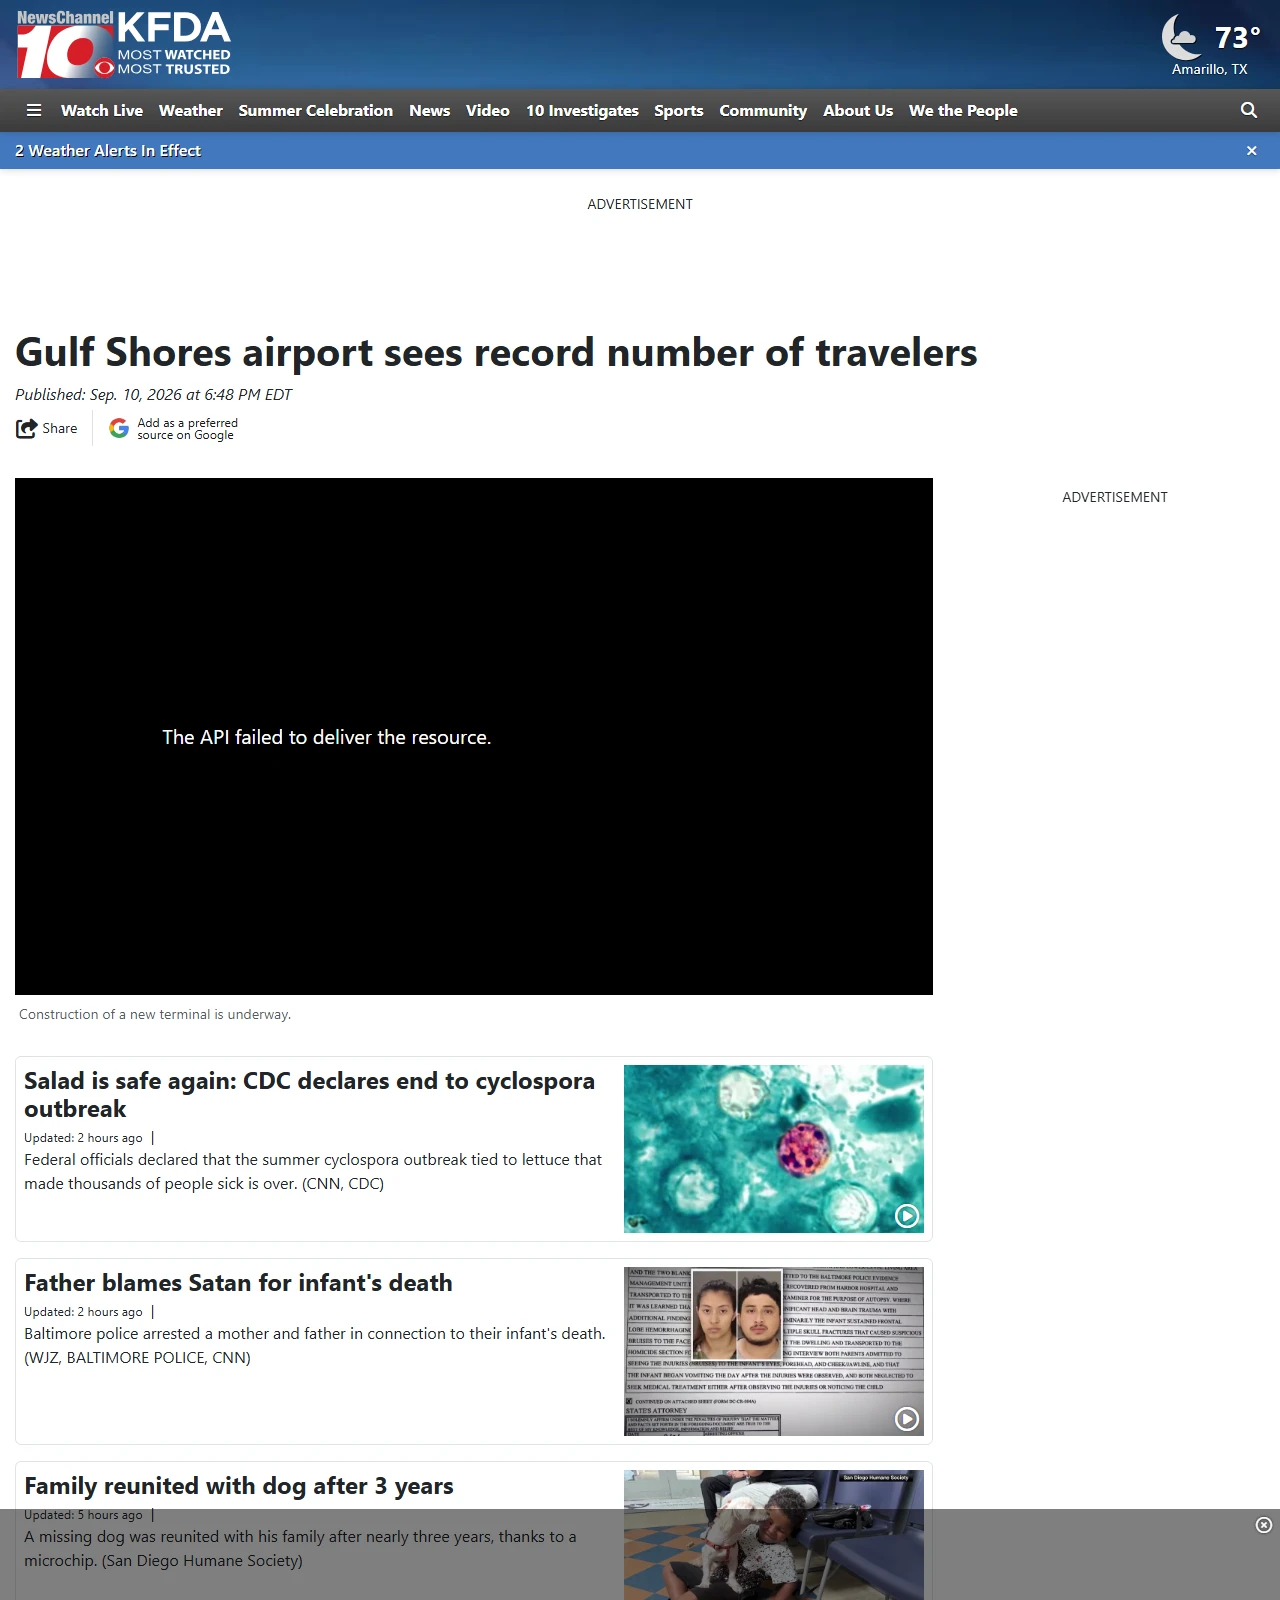Click the Baltimore police story summary text
The width and height of the screenshot is (1280, 1600).
(315, 1346)
